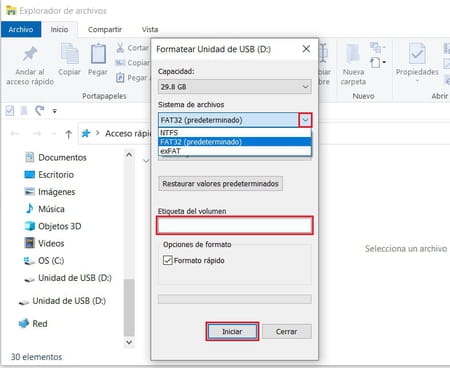Open Escritorio in the navigation pane
This screenshot has height=368, width=450.
point(56,175)
